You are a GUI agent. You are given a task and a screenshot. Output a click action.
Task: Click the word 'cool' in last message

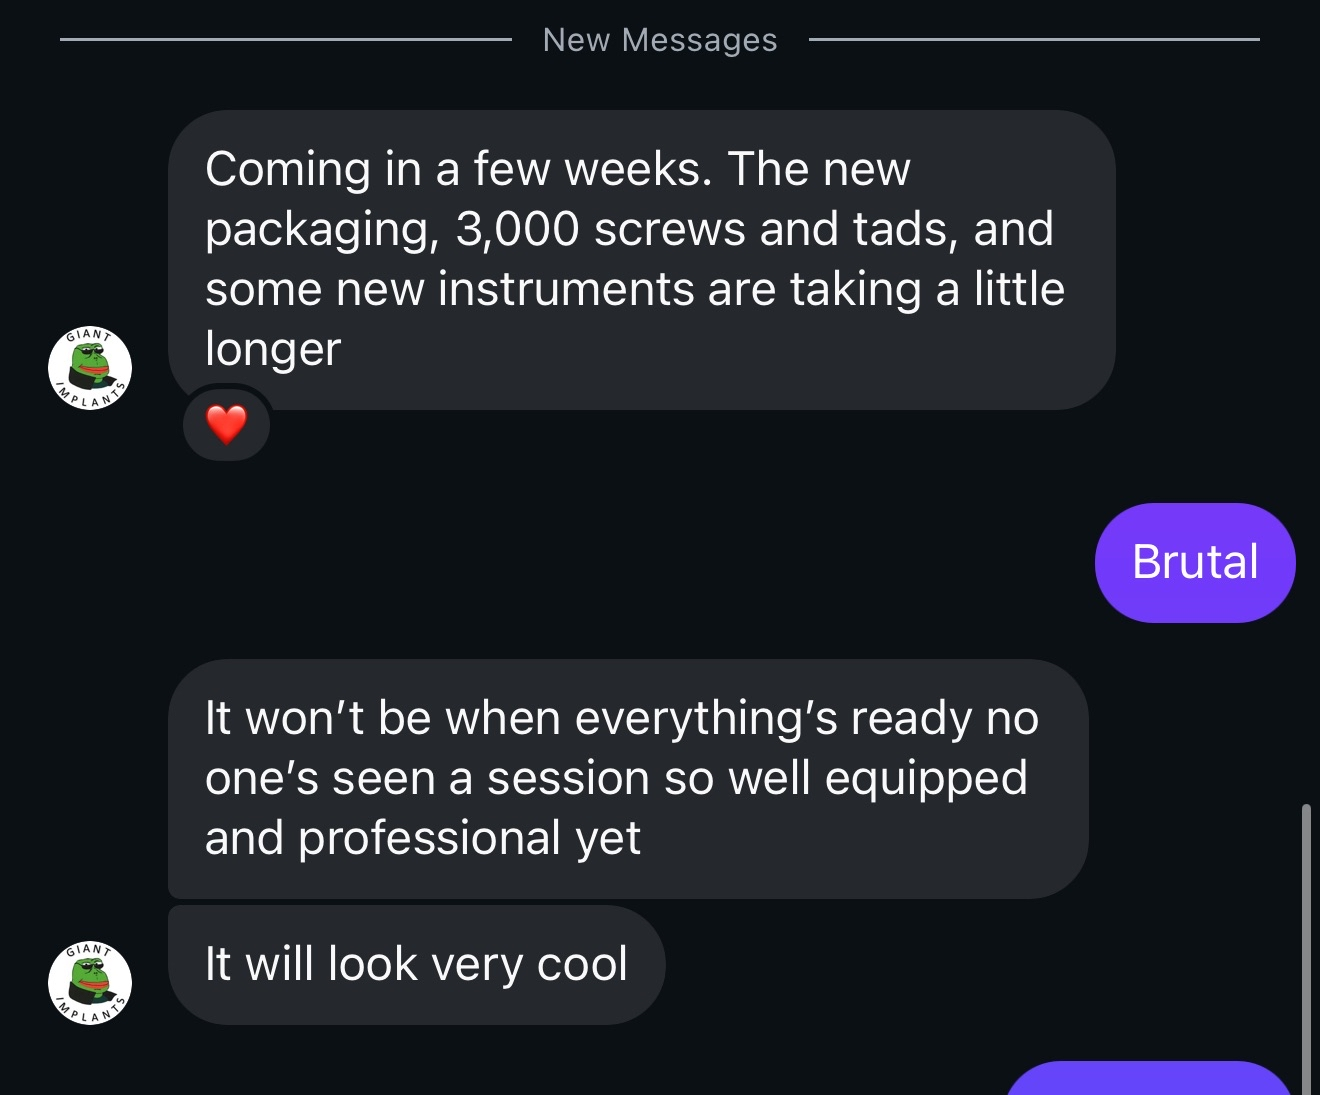582,964
